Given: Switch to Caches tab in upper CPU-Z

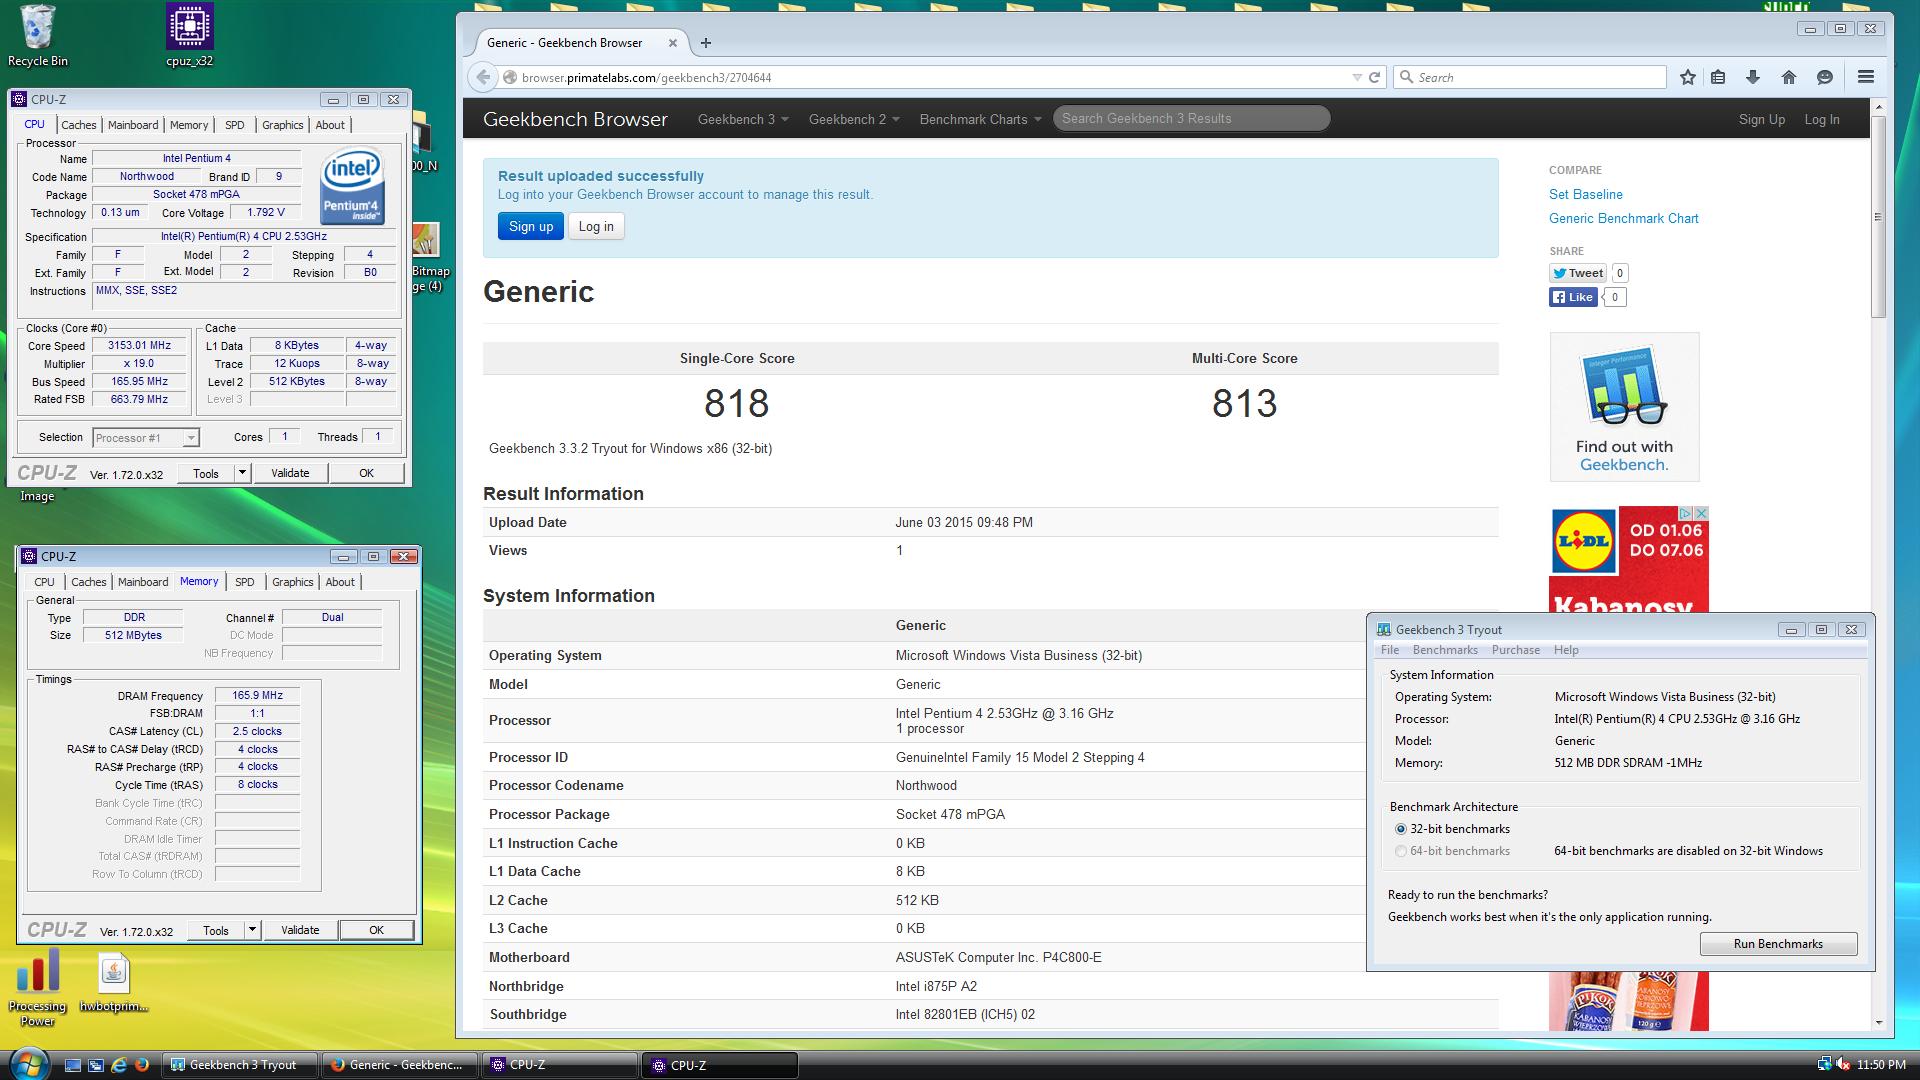Looking at the screenshot, I should (78, 125).
